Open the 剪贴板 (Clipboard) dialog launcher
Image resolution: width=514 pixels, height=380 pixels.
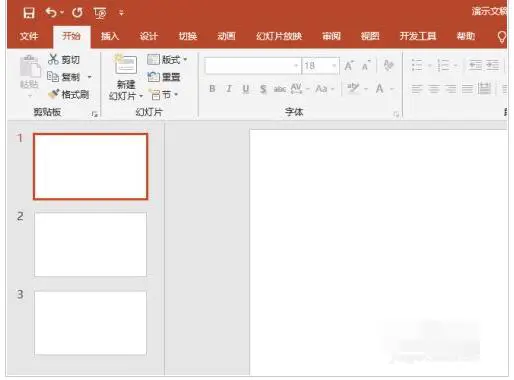[x=95, y=114]
